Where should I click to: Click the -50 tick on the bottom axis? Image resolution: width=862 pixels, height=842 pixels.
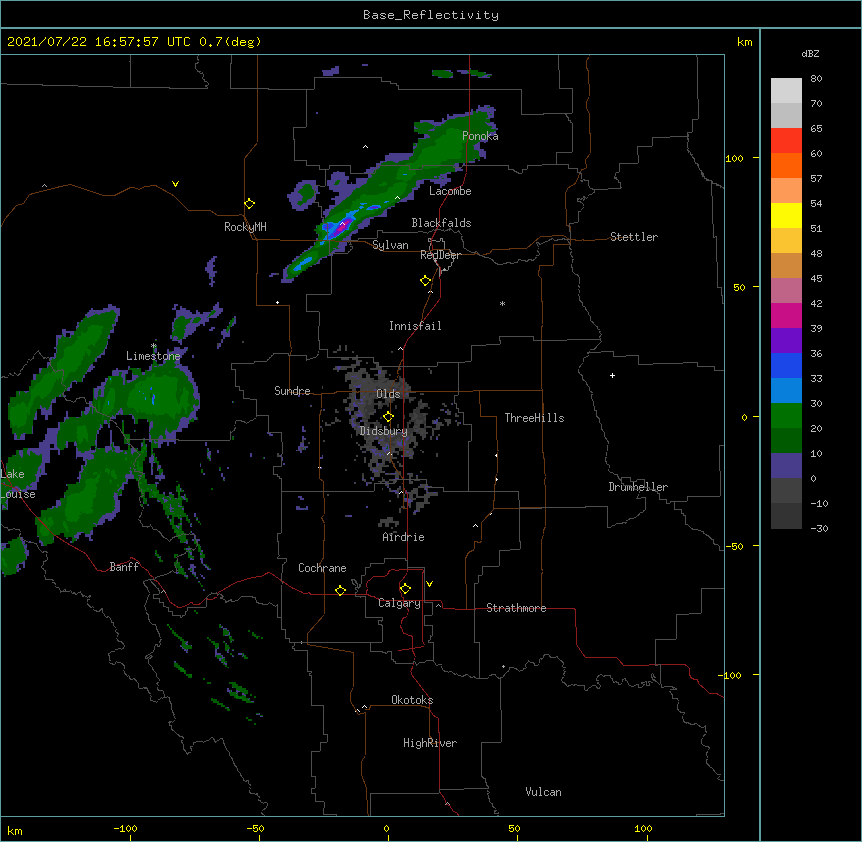[255, 828]
